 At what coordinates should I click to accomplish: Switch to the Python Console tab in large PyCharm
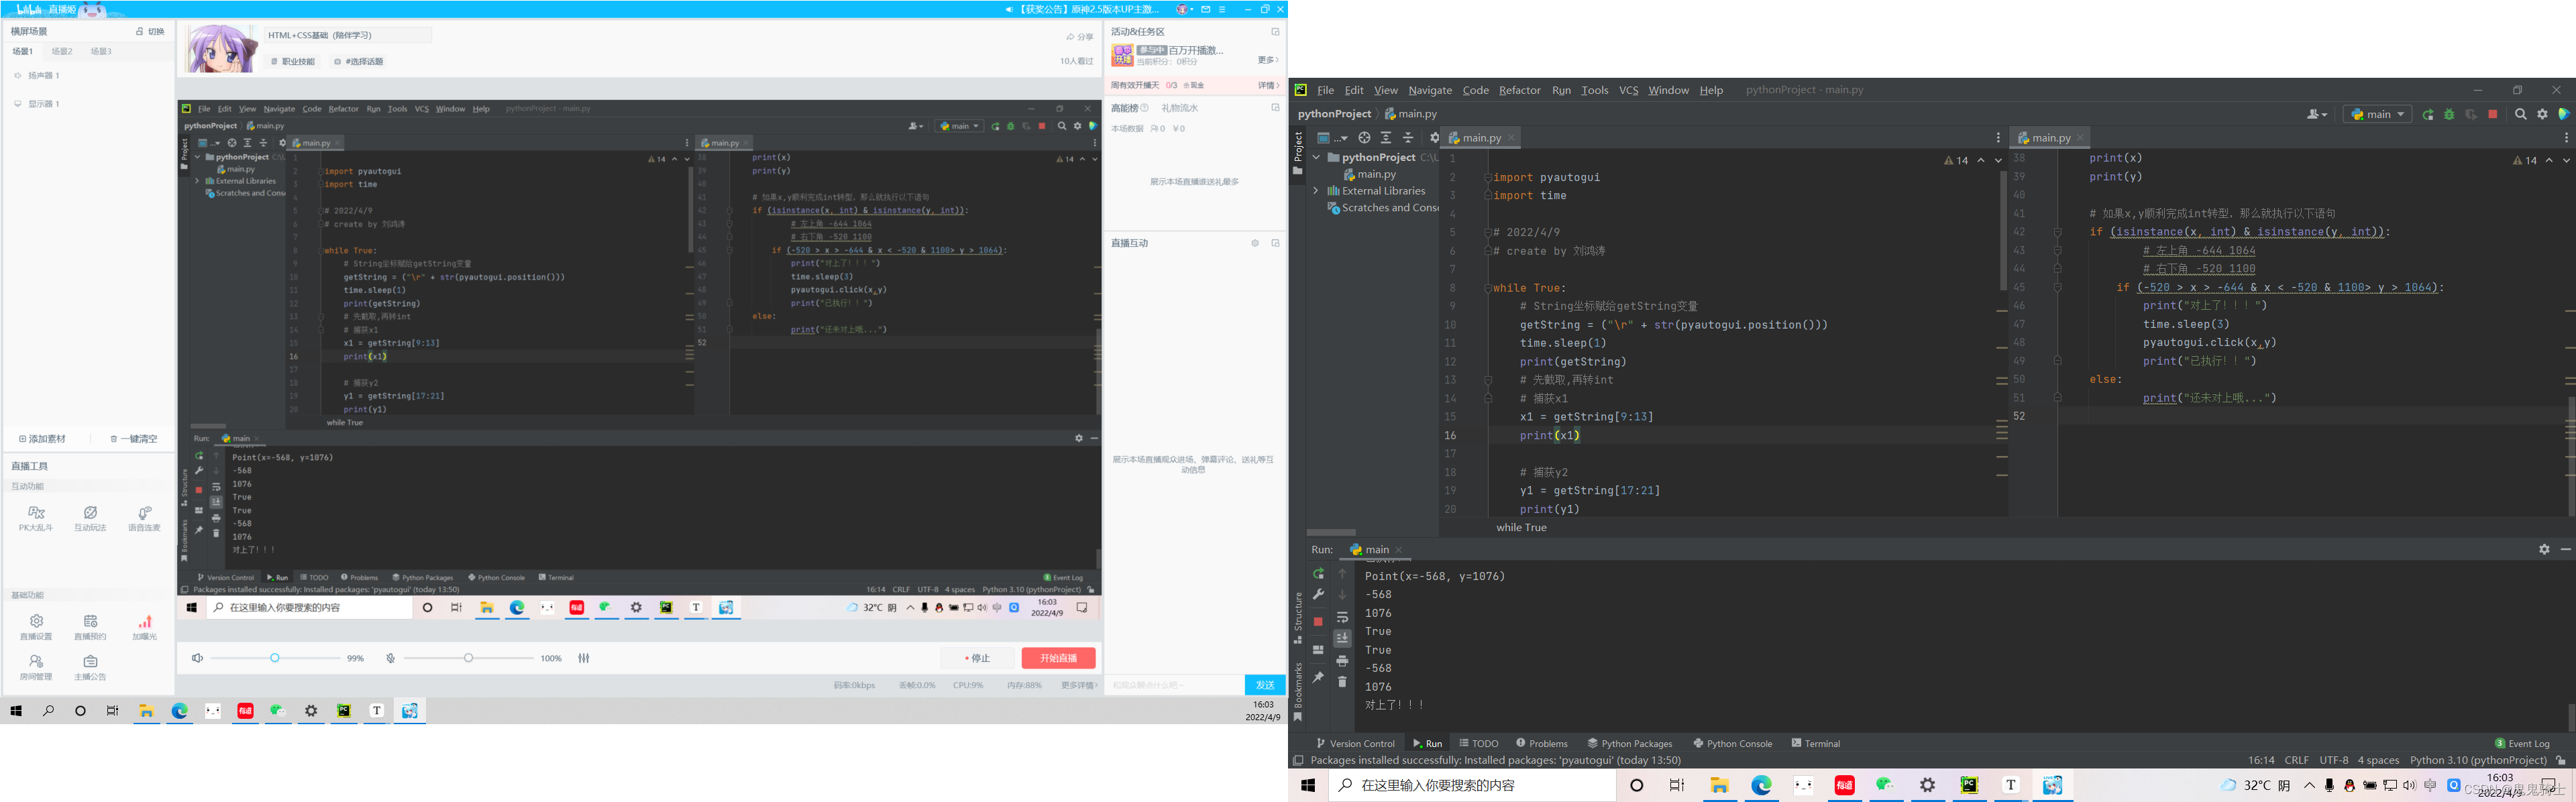click(x=1732, y=743)
